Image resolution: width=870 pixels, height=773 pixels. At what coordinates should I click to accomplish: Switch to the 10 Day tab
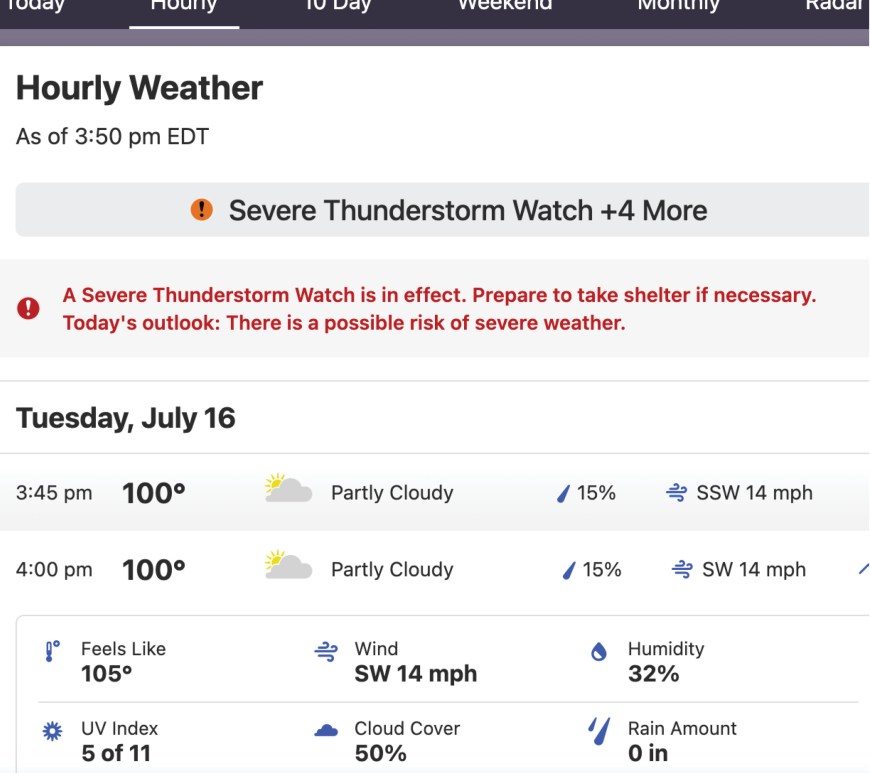tap(337, 6)
